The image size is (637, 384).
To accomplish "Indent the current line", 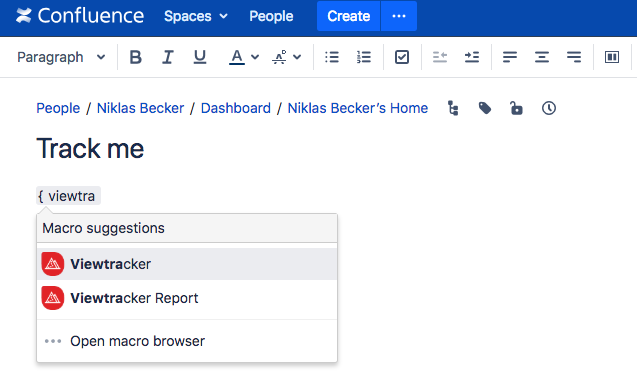I will pos(472,57).
